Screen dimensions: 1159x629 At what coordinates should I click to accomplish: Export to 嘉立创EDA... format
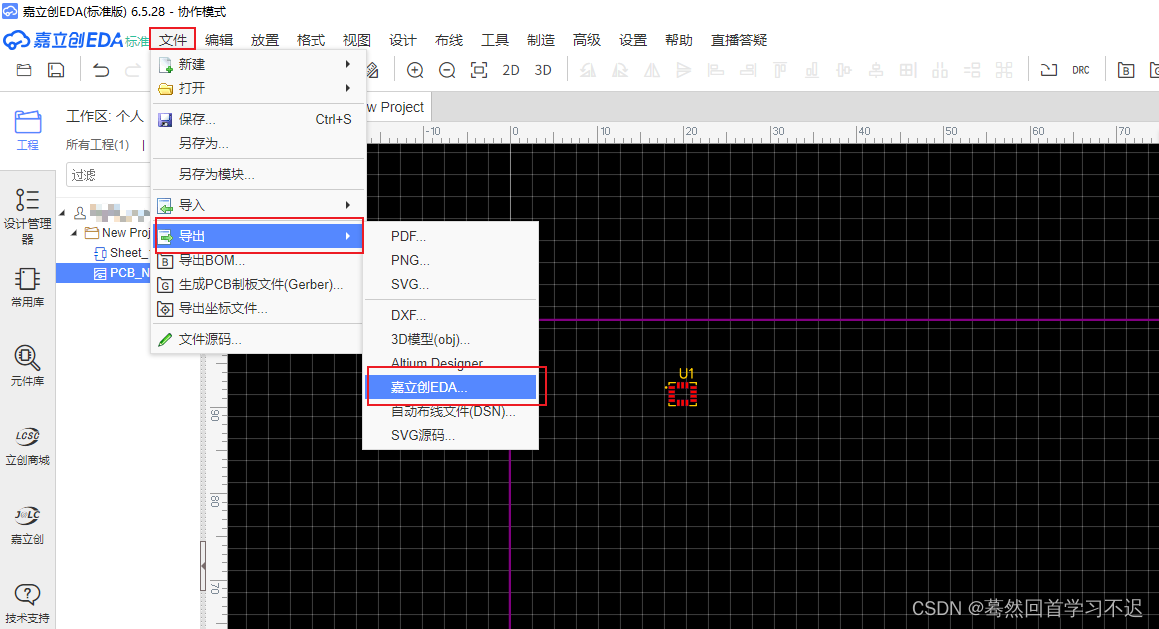[x=451, y=387]
